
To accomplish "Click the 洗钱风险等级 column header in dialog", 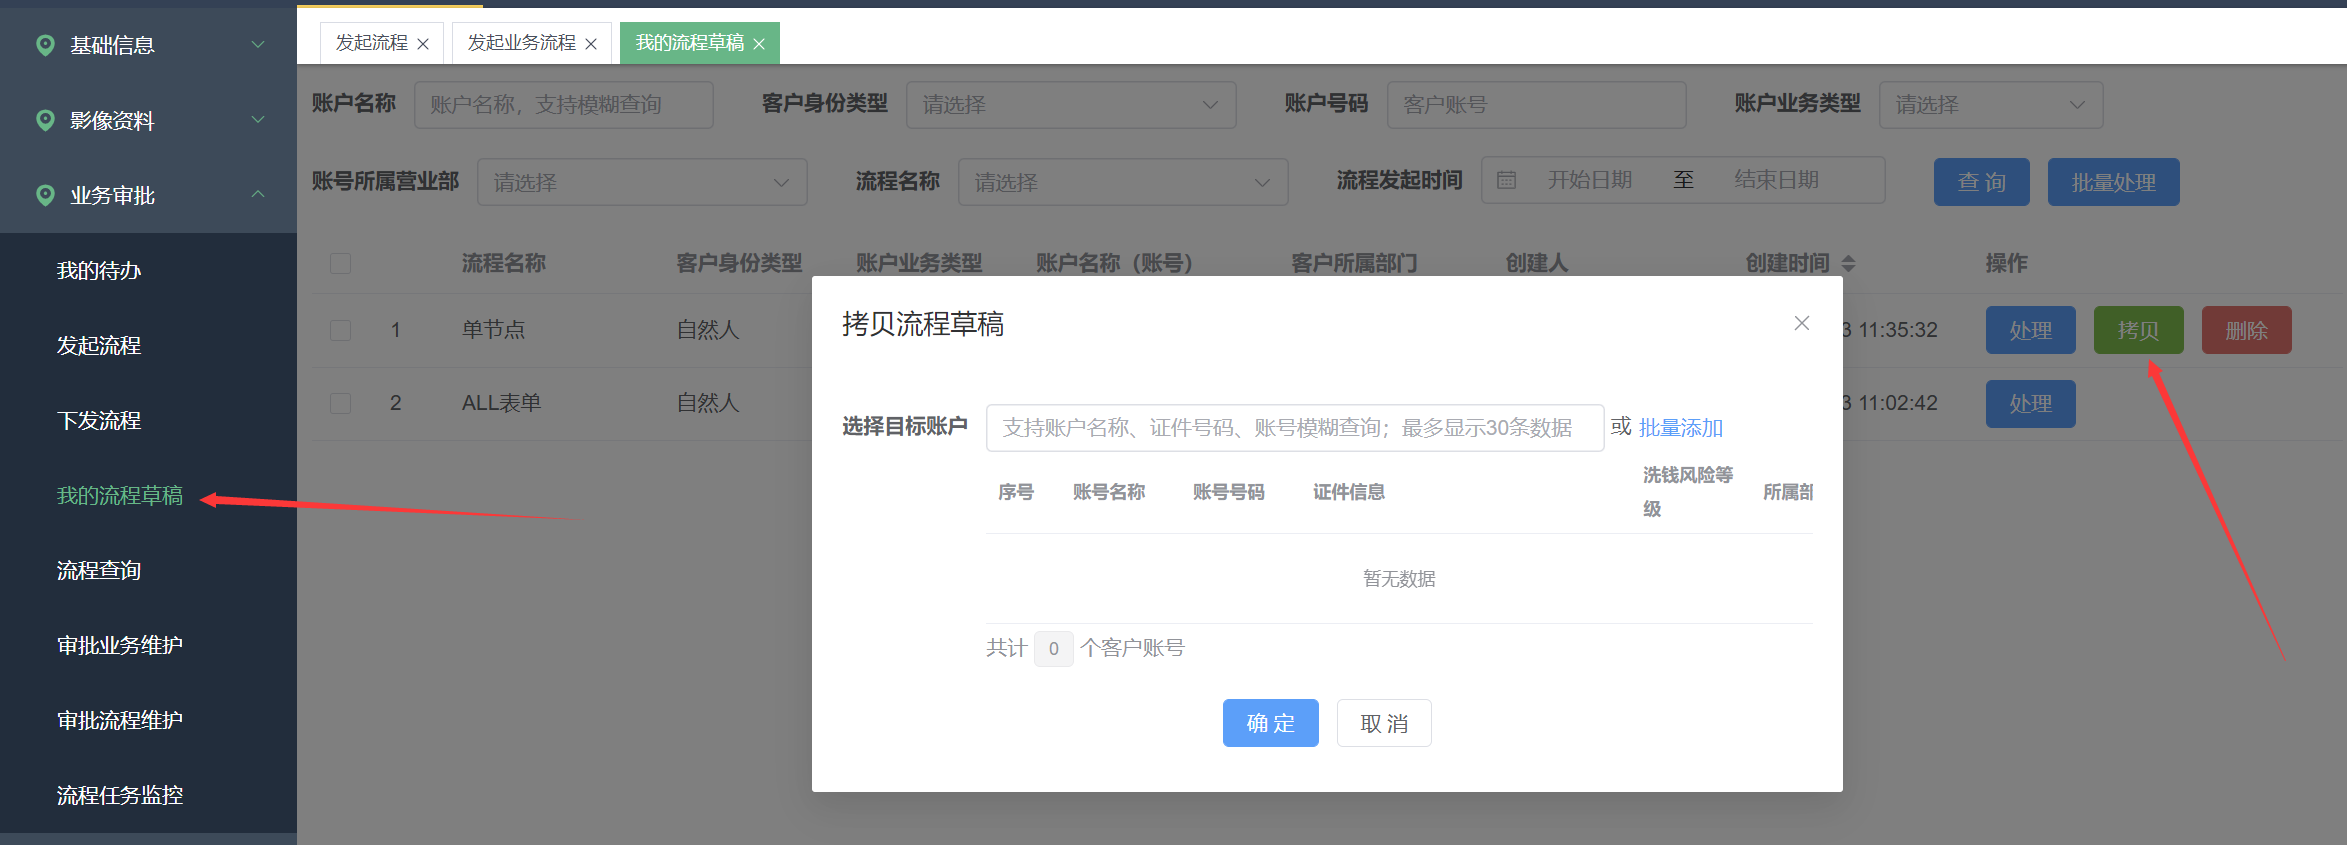I will pos(1688,491).
